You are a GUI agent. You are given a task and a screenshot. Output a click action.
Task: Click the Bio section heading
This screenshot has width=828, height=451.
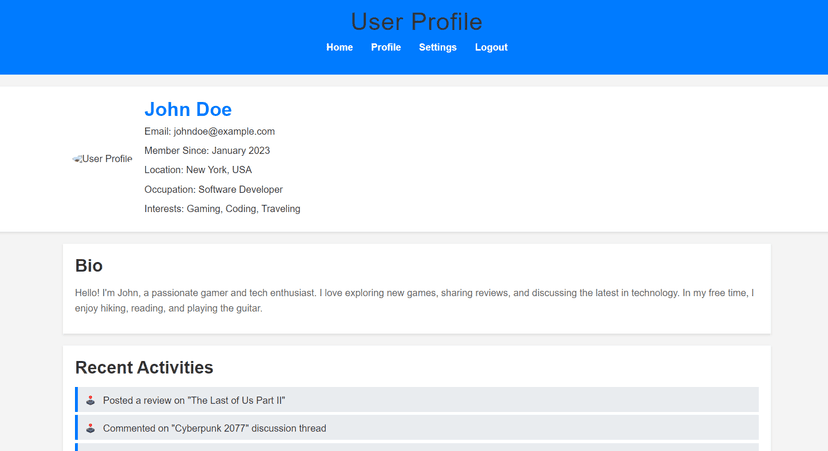89,266
